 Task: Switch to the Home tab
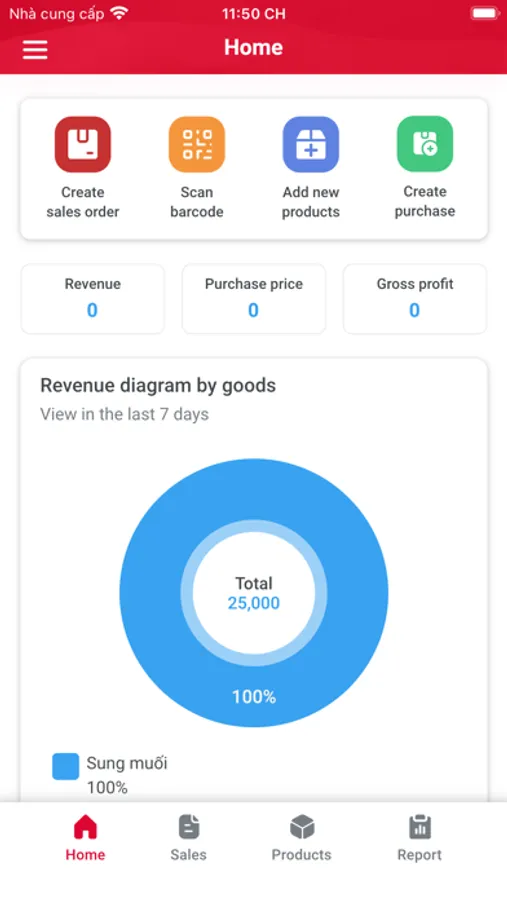[x=85, y=838]
